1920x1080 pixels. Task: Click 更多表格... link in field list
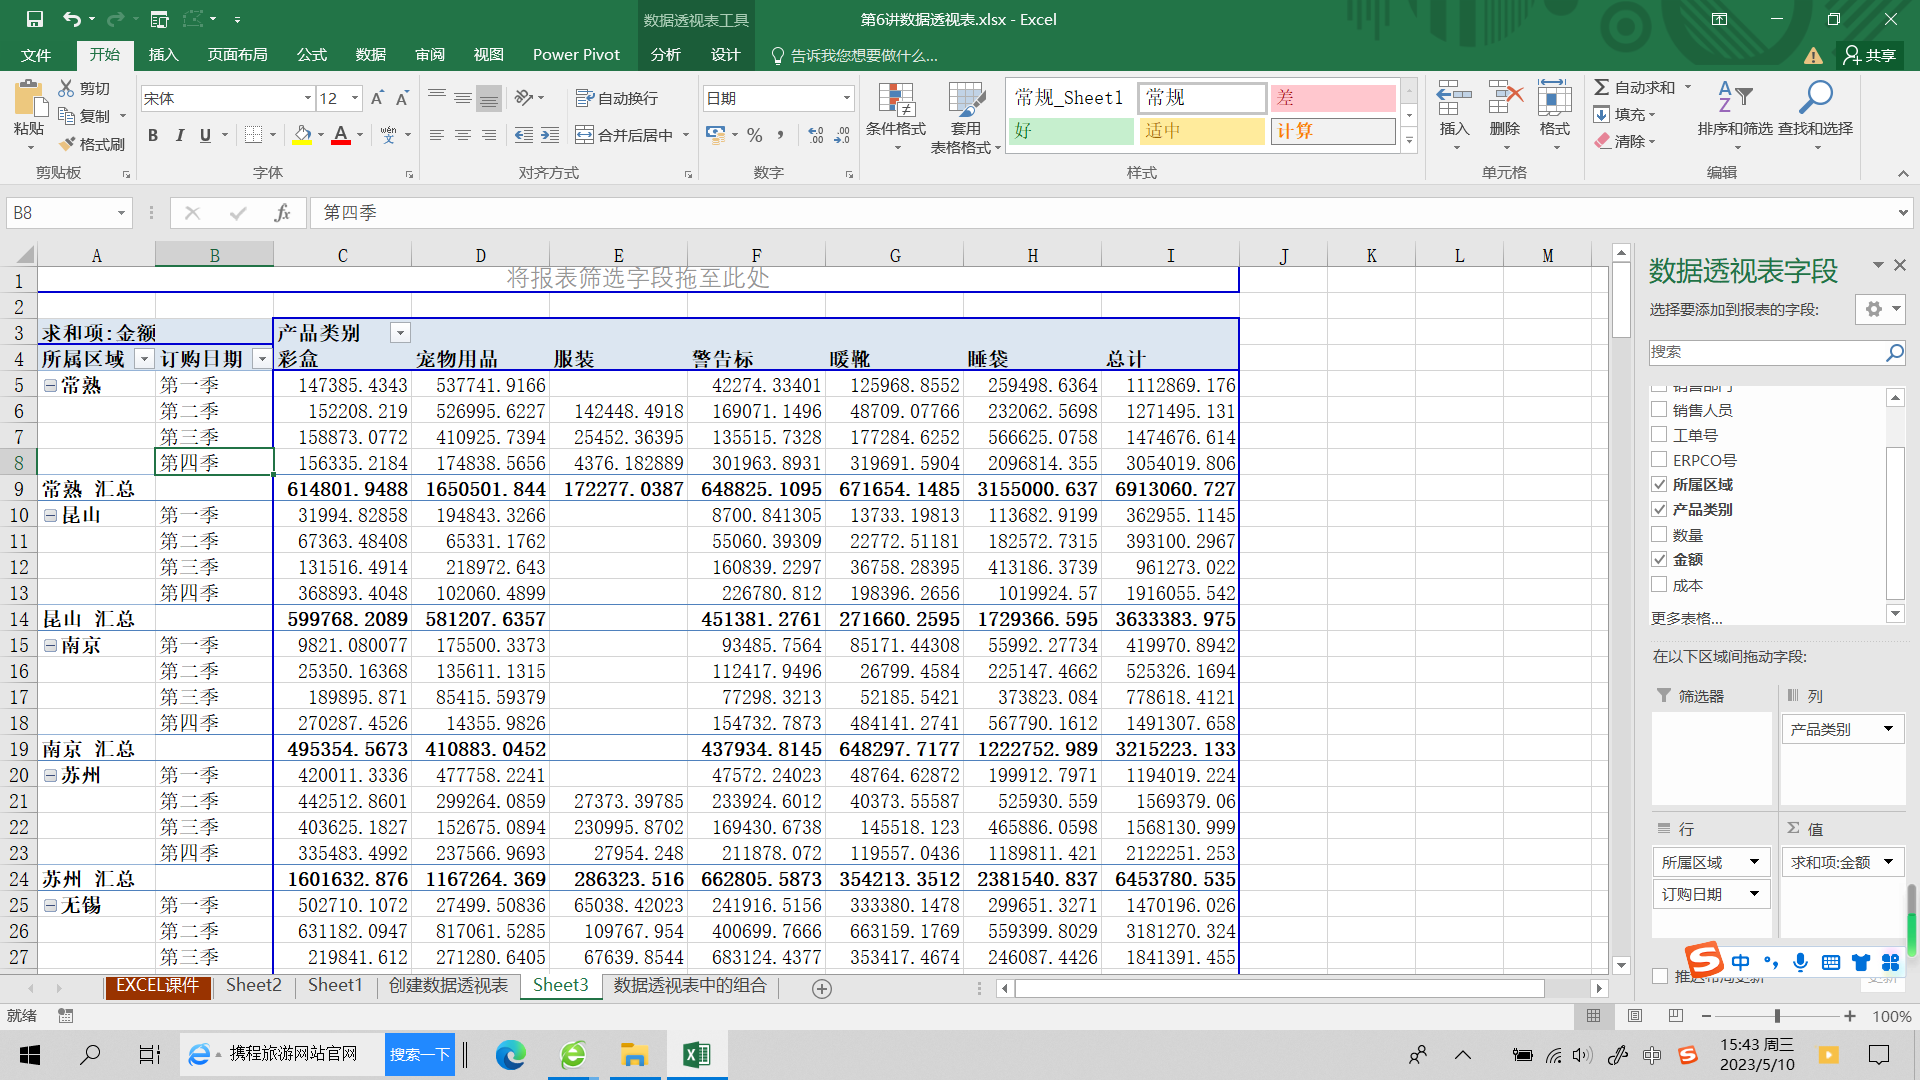(x=1687, y=618)
